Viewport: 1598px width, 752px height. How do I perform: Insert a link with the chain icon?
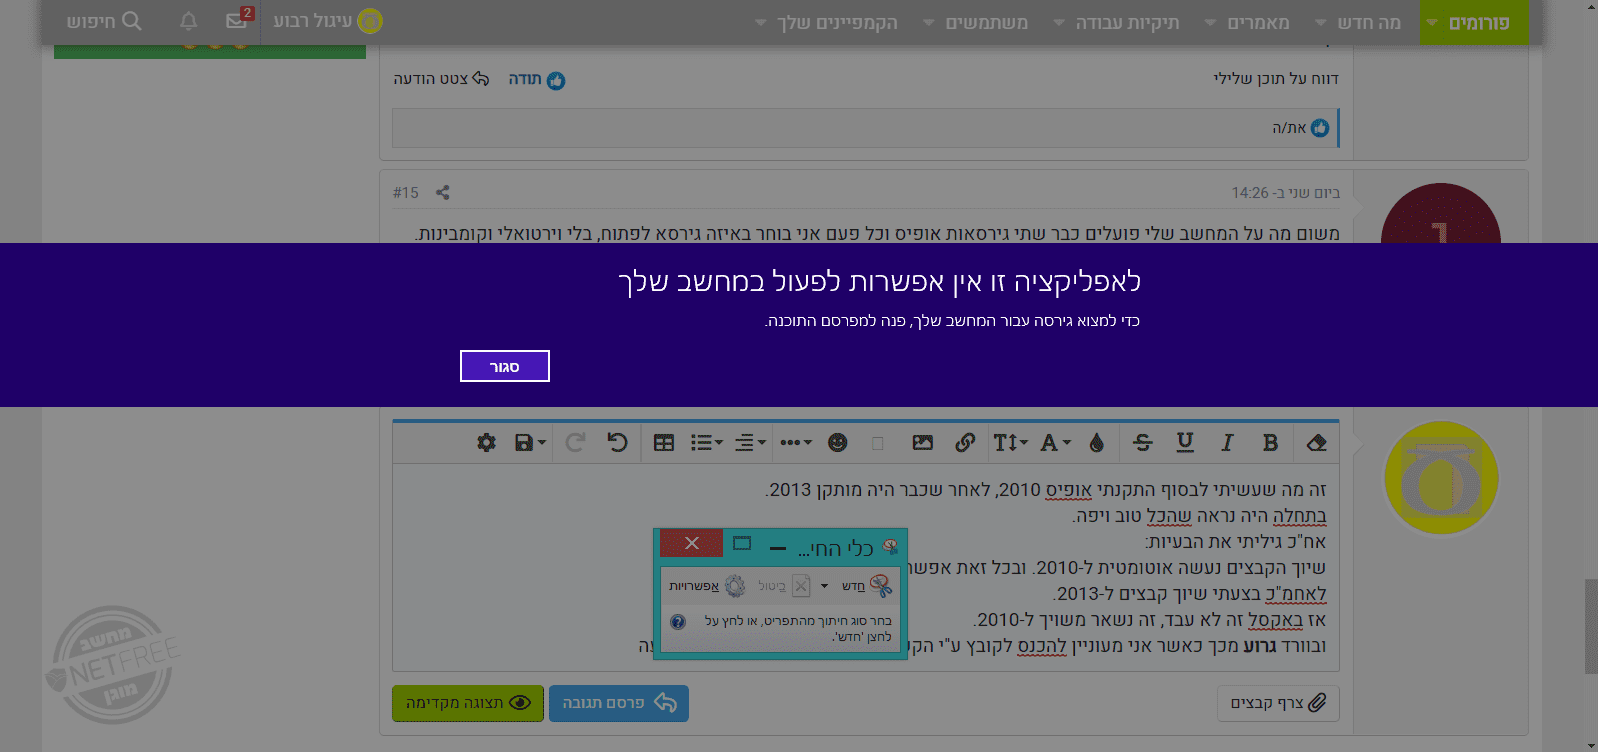[x=965, y=442]
